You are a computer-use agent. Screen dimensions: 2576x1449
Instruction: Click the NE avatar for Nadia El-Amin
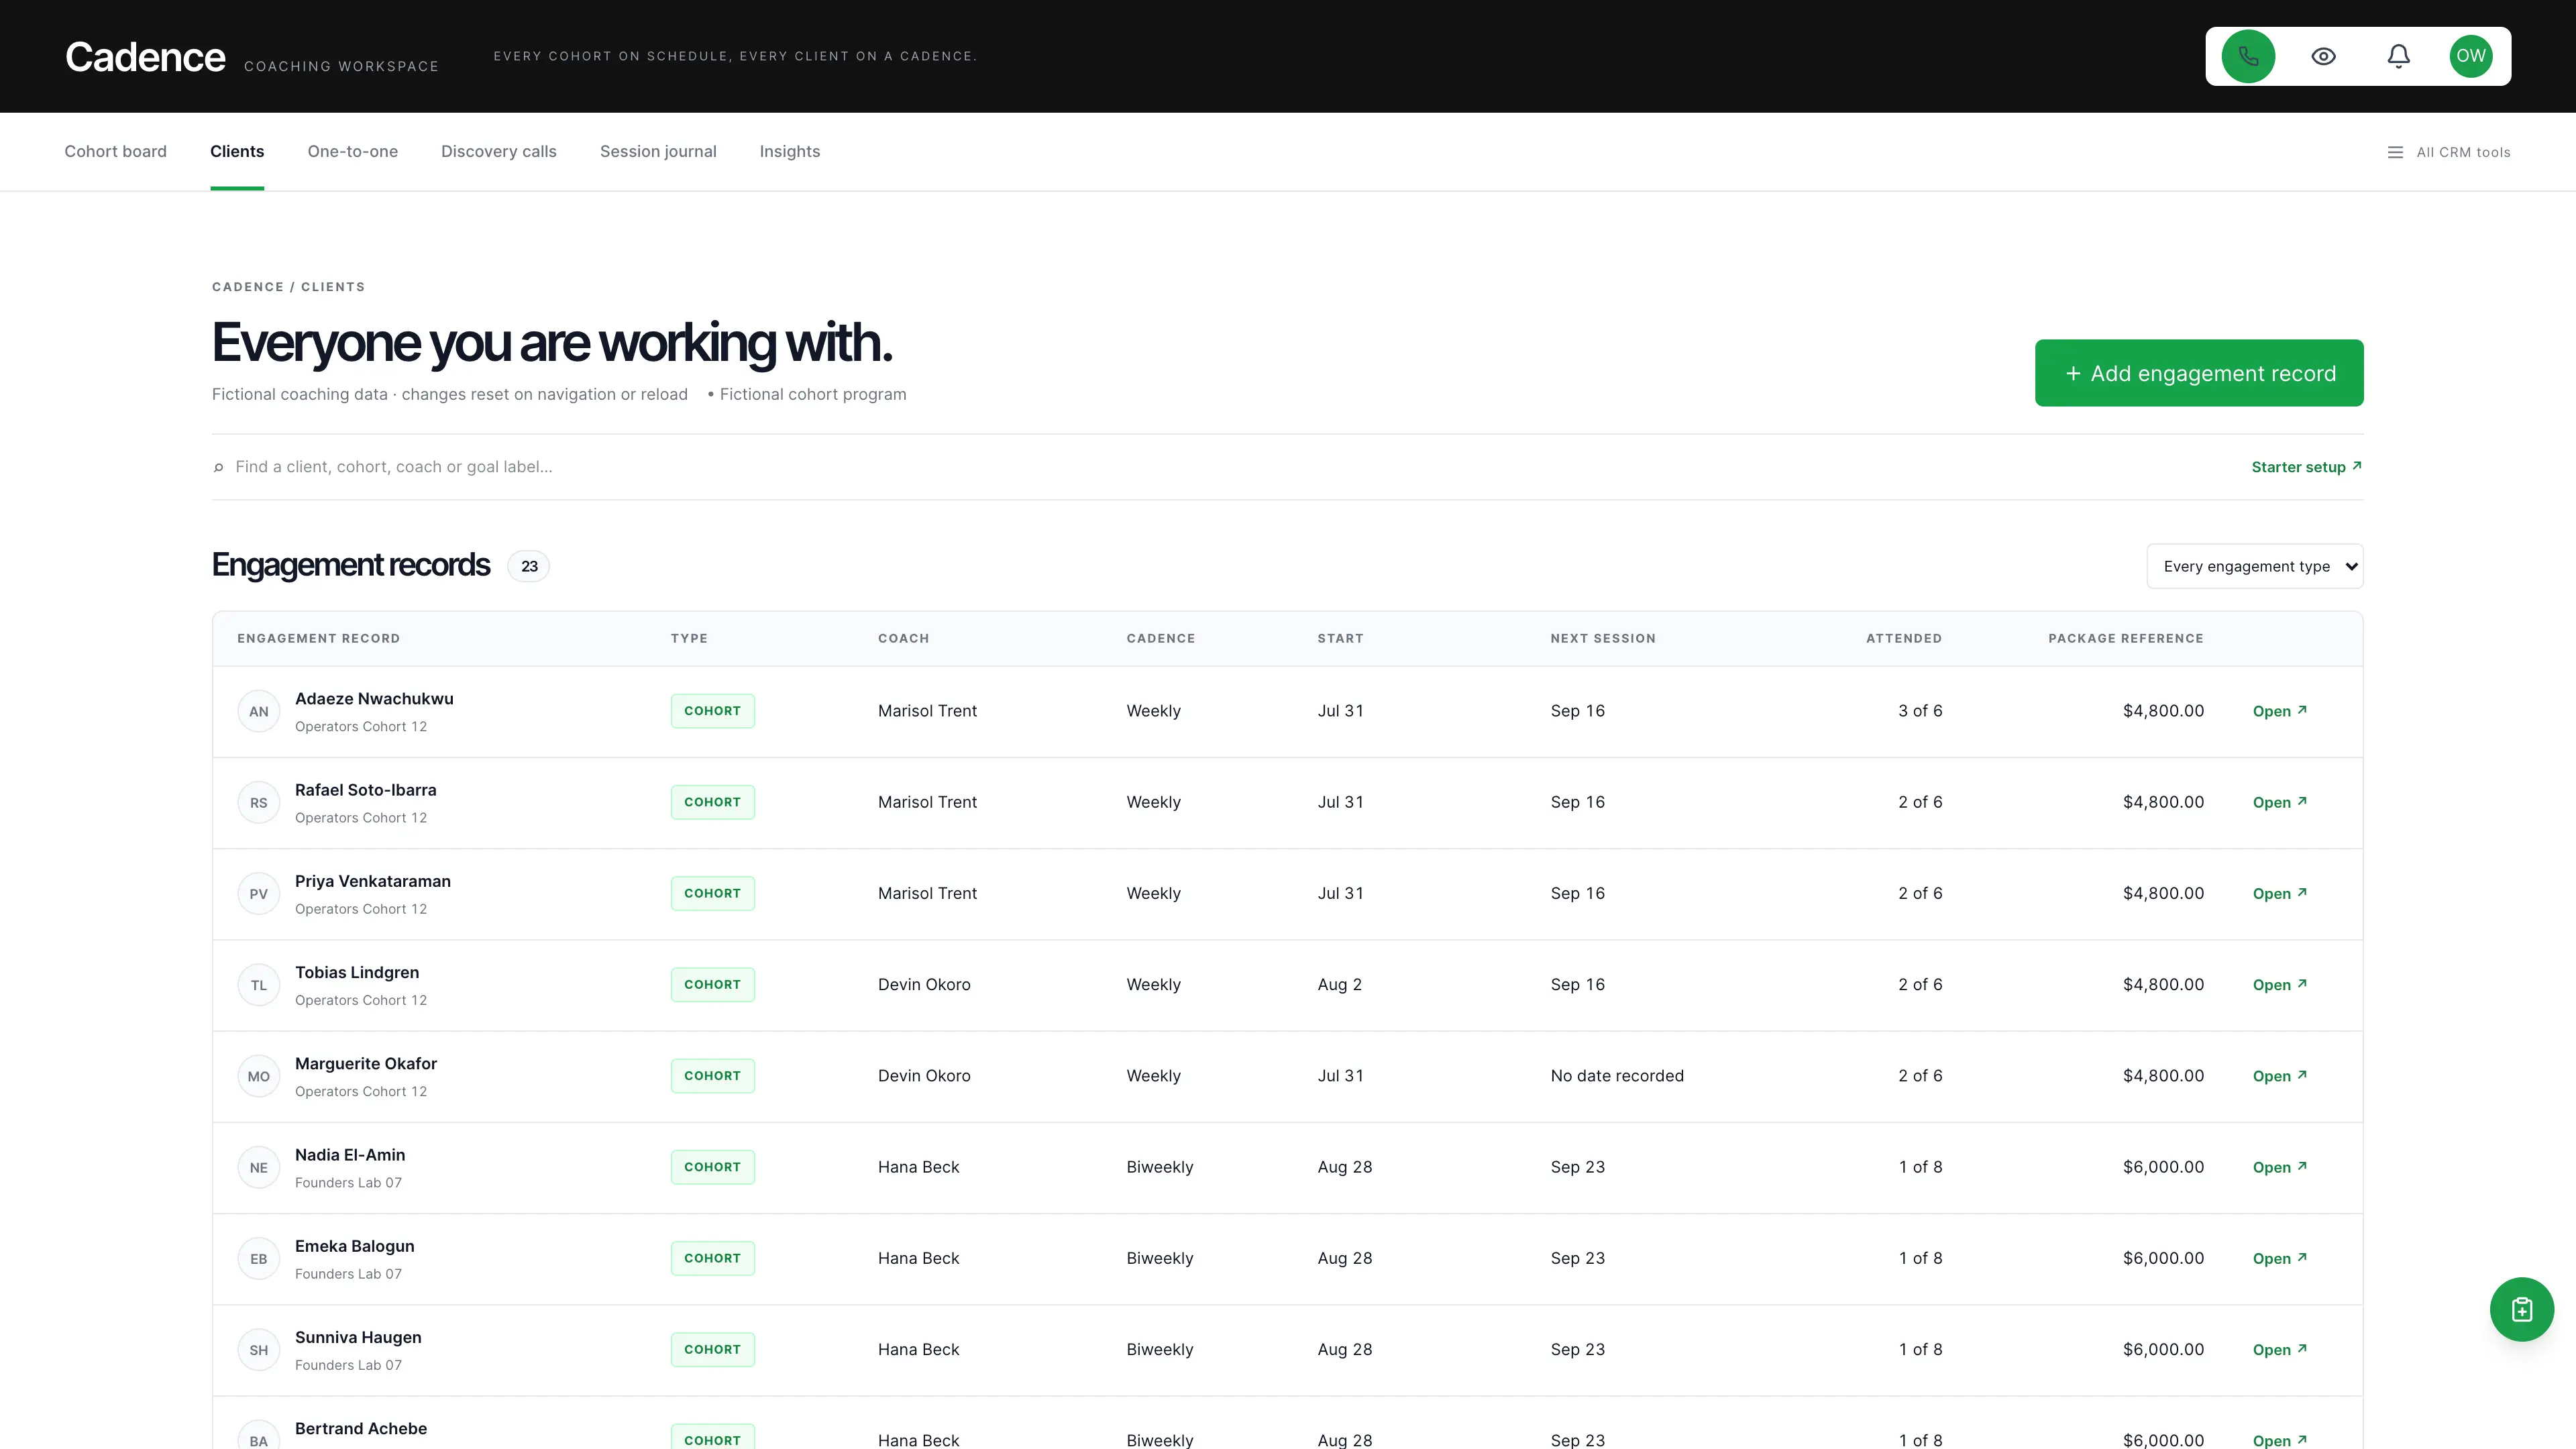(258, 1167)
